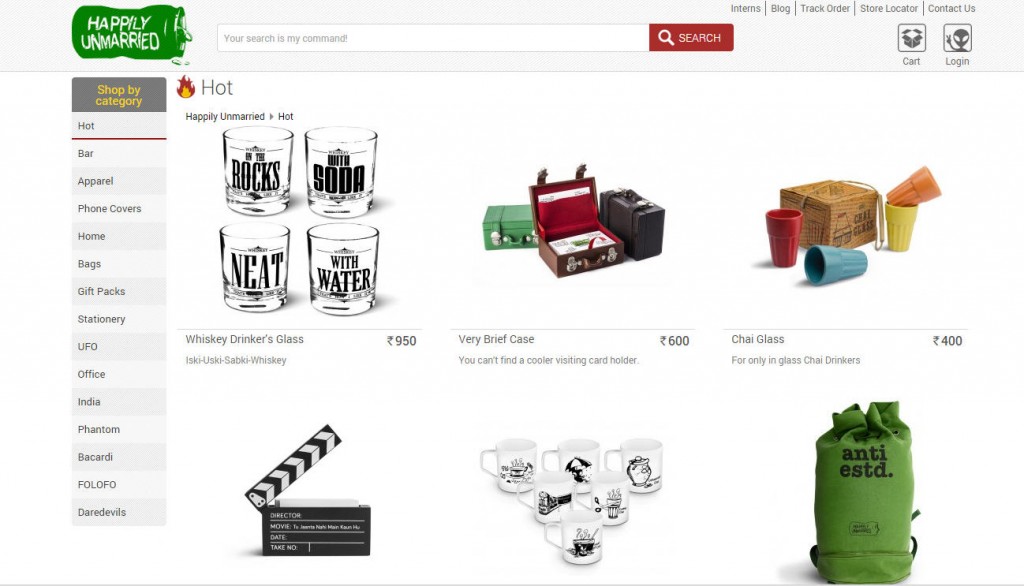
Task: Open the FOLOFO category
Action: [x=119, y=485]
